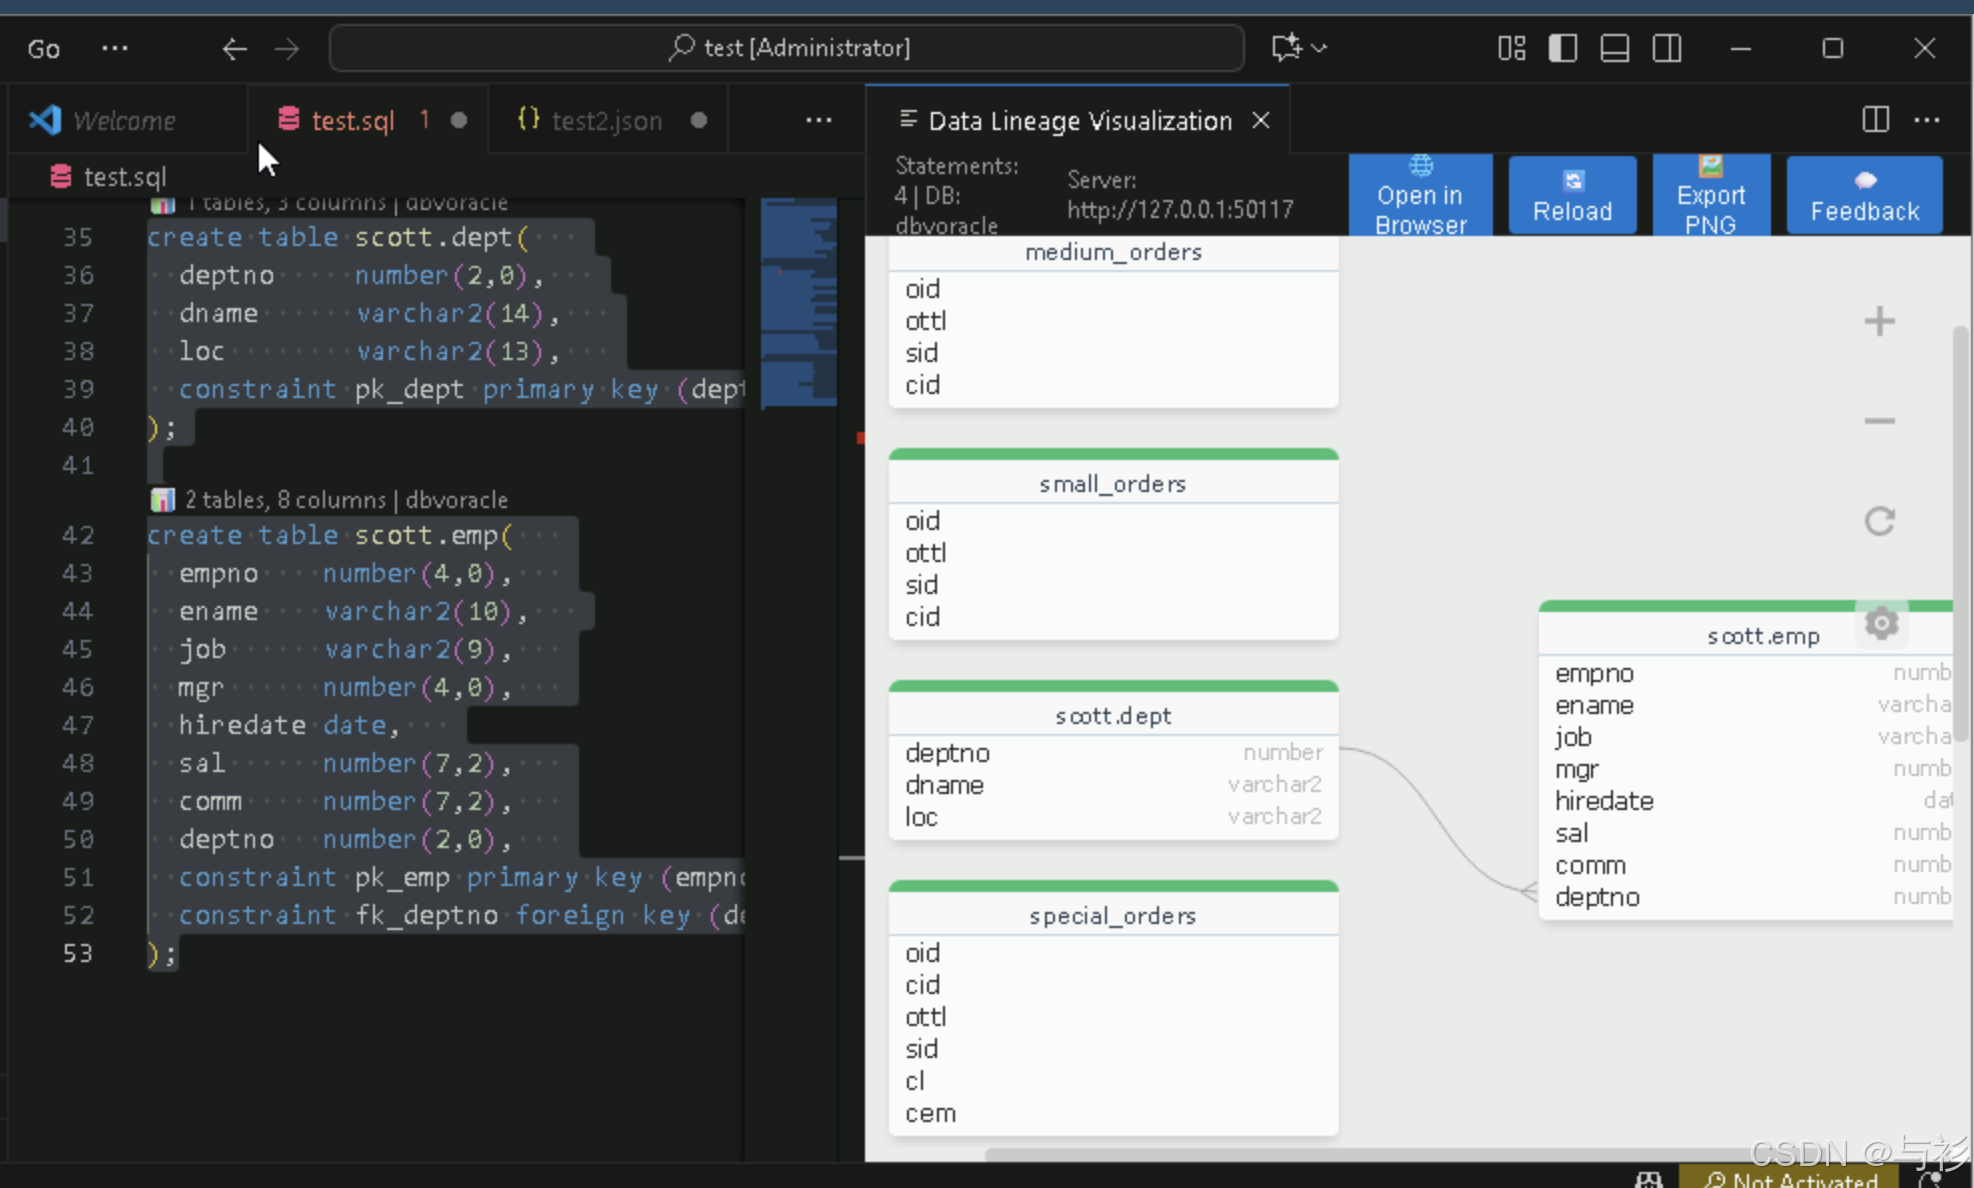Open the Copilot chat dropdown arrow
The image size is (1974, 1188).
(x=1320, y=48)
